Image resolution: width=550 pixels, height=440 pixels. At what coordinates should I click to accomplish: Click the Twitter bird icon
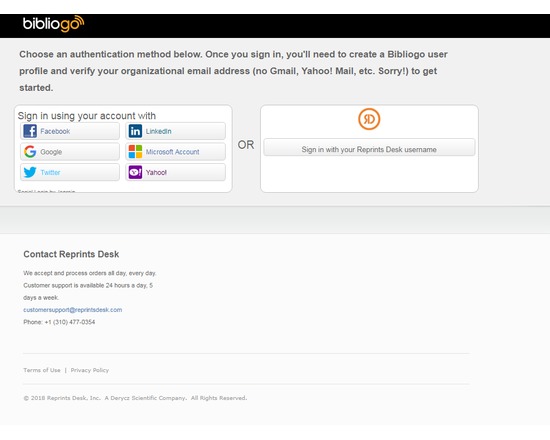tap(30, 172)
